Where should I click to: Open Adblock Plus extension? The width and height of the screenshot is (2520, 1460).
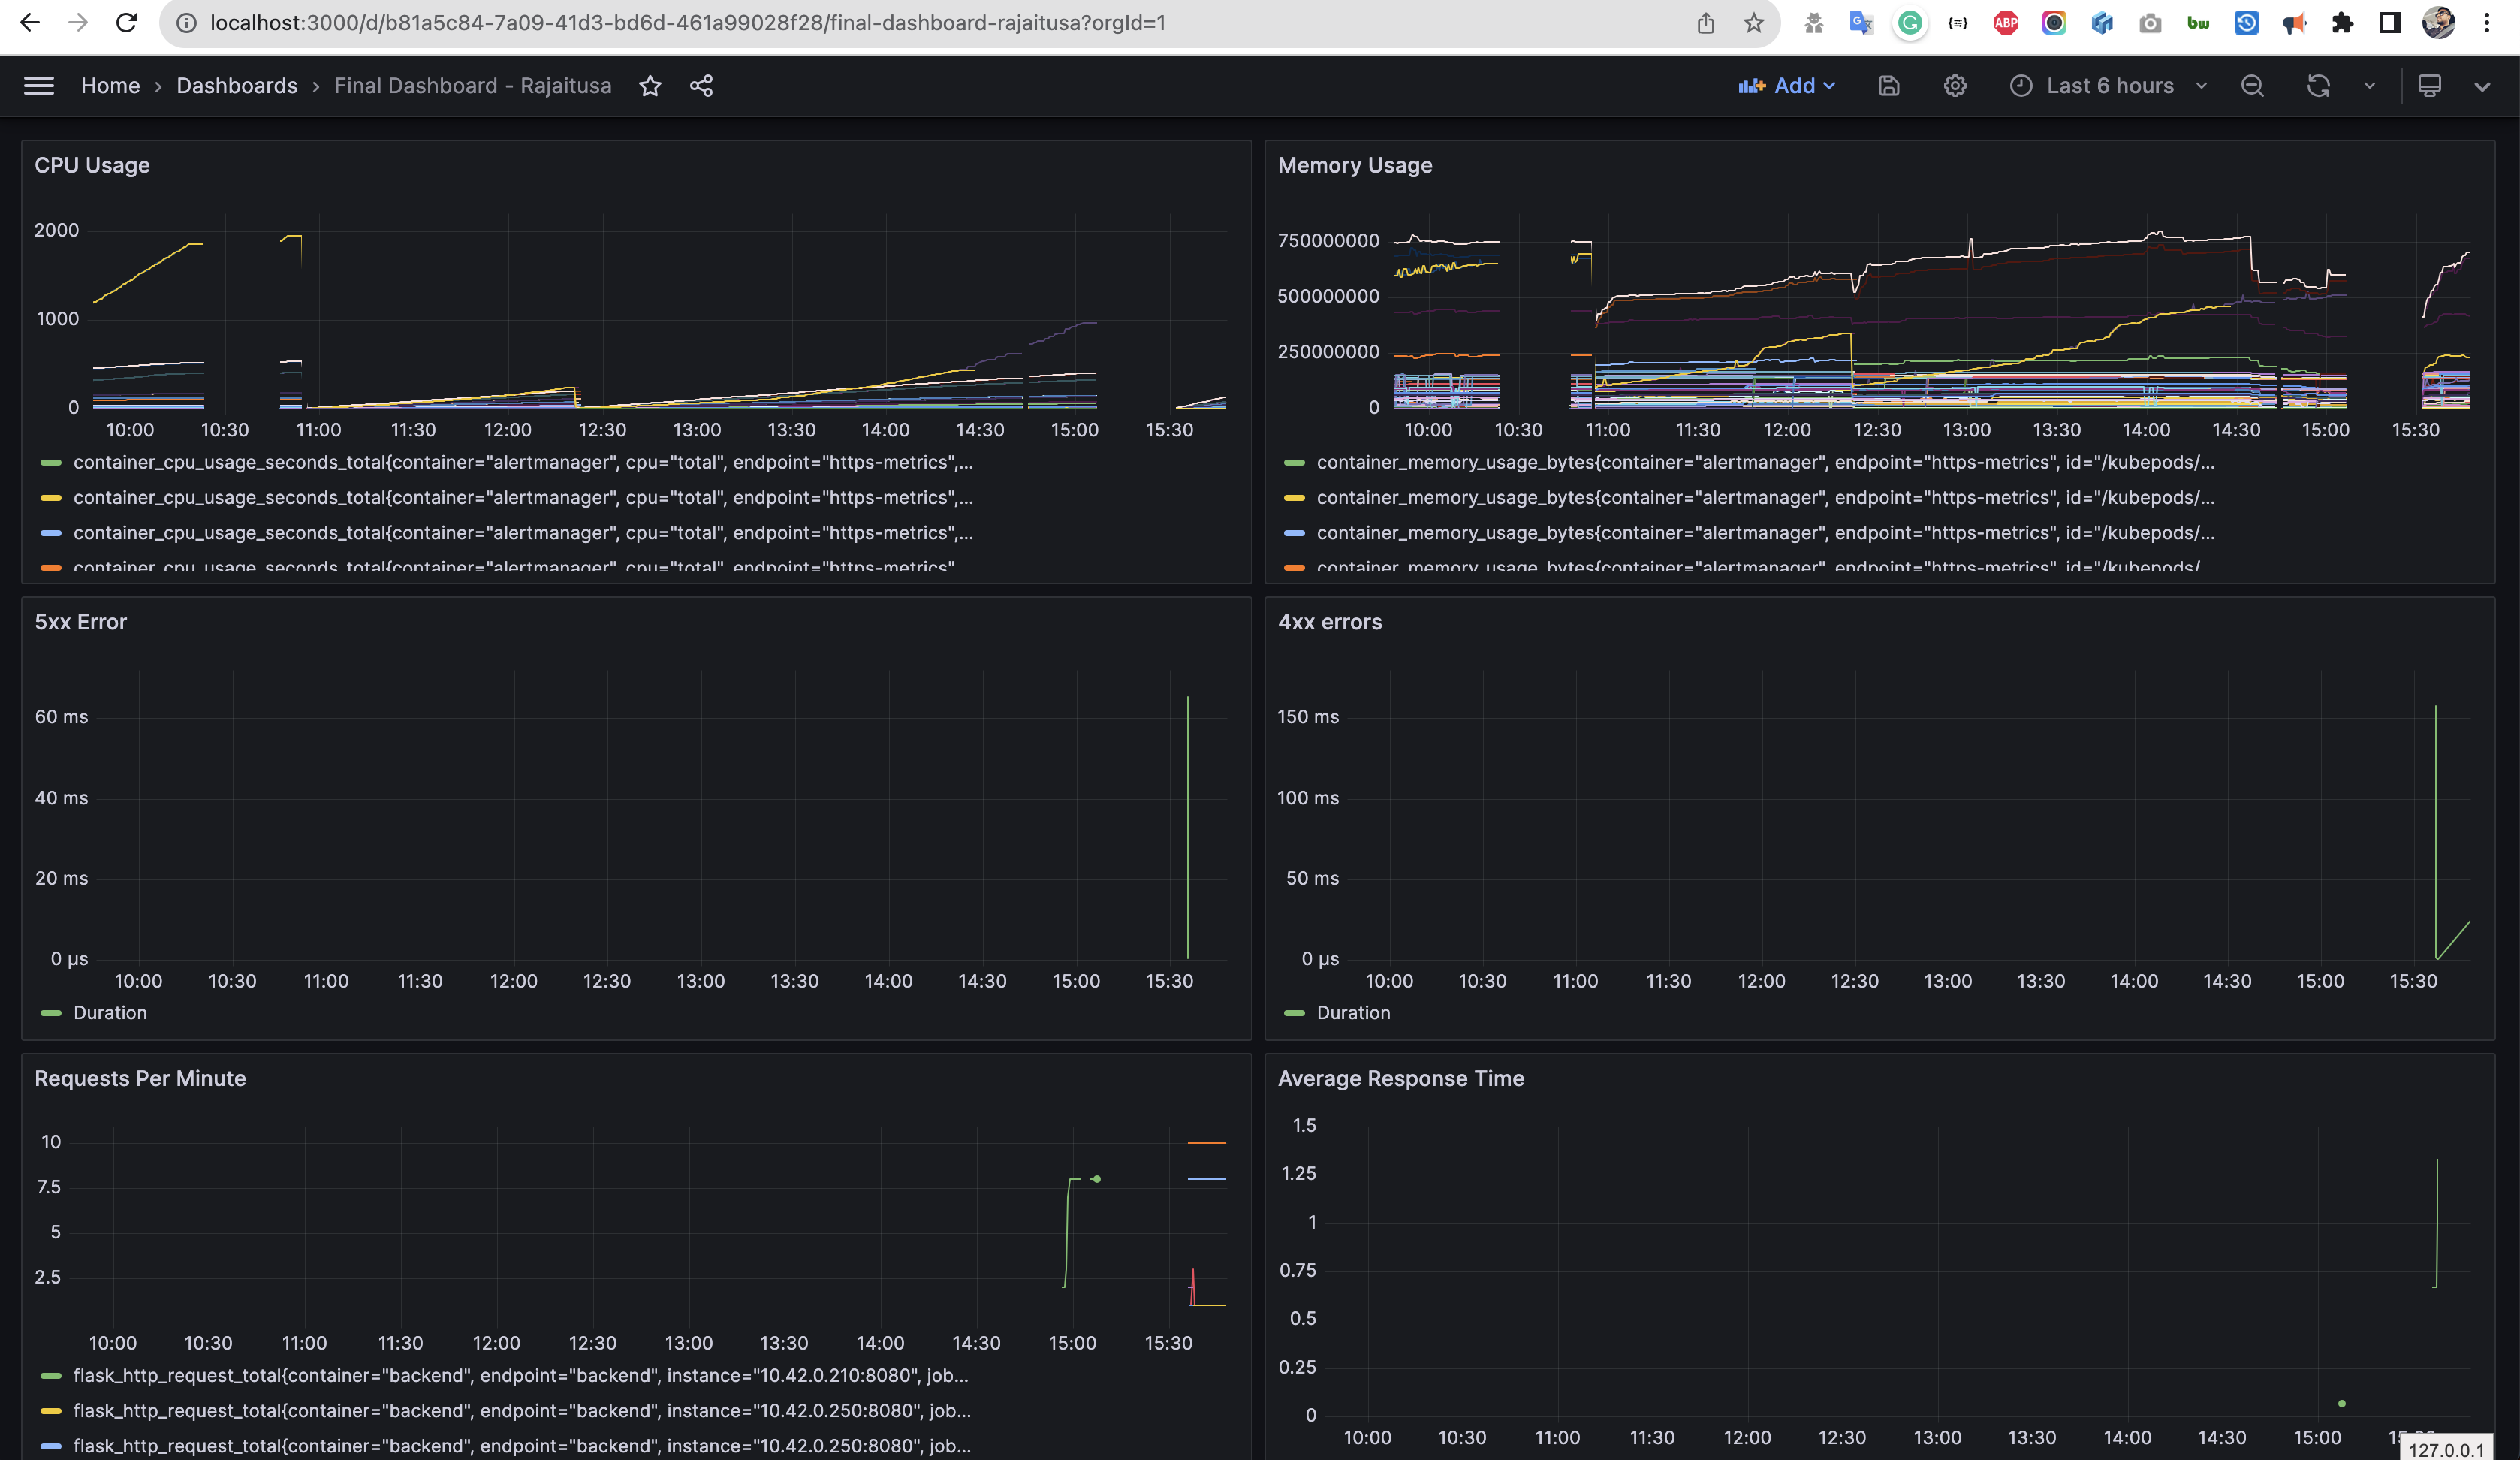pos(2006,22)
